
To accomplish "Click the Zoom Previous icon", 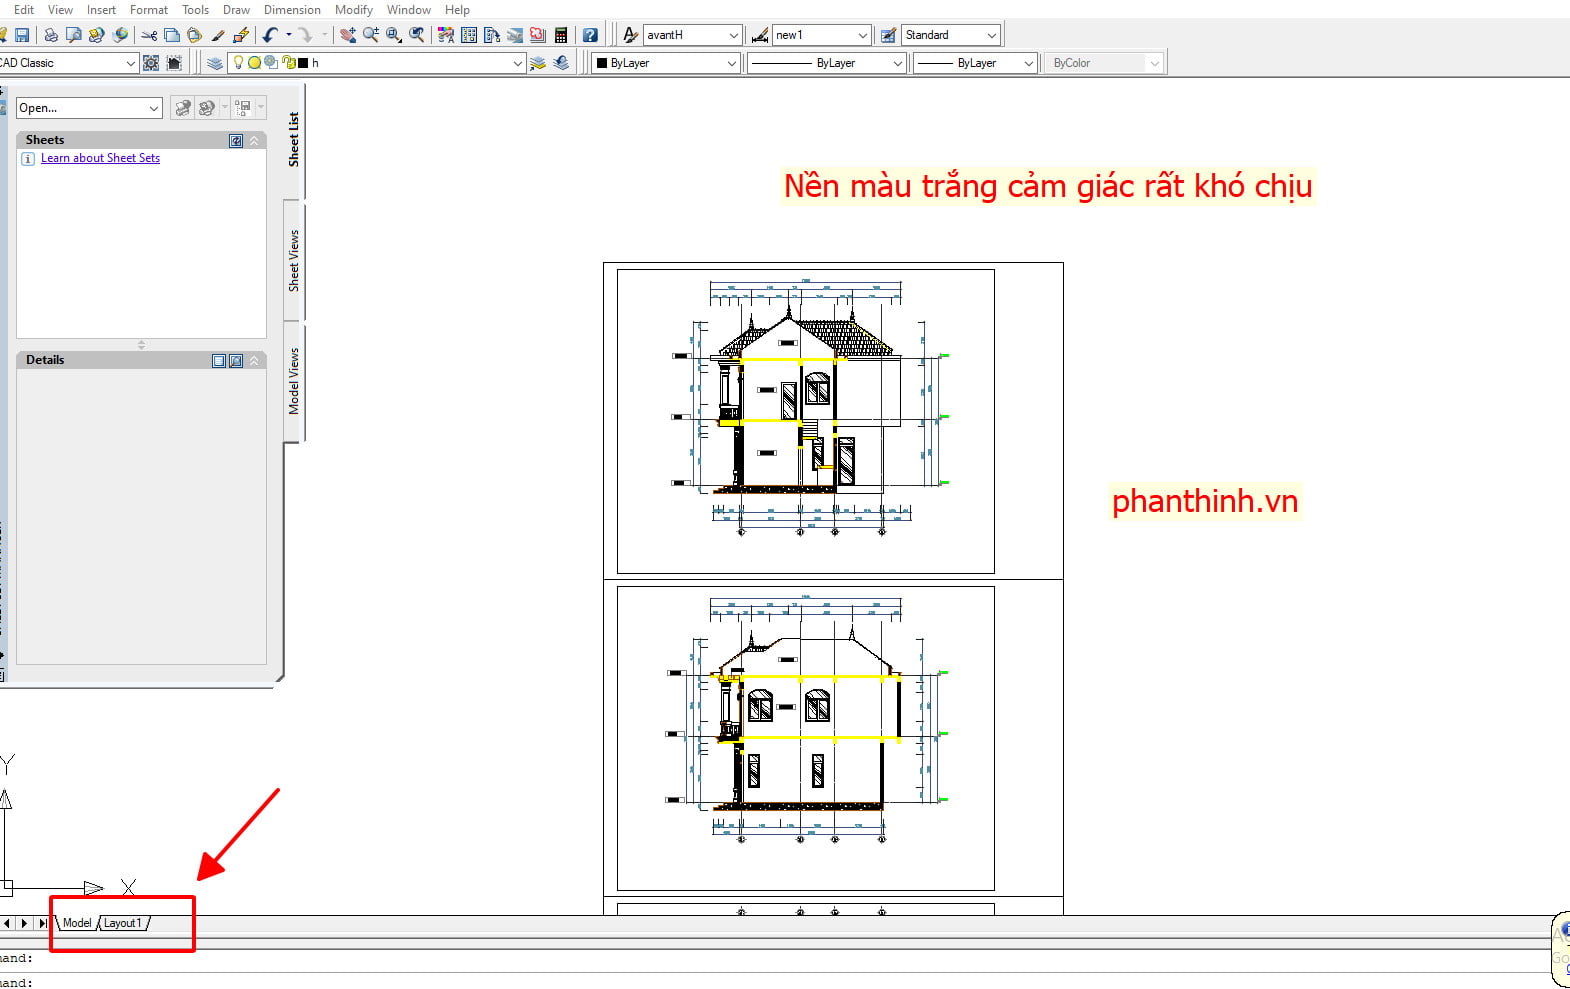I will point(417,35).
